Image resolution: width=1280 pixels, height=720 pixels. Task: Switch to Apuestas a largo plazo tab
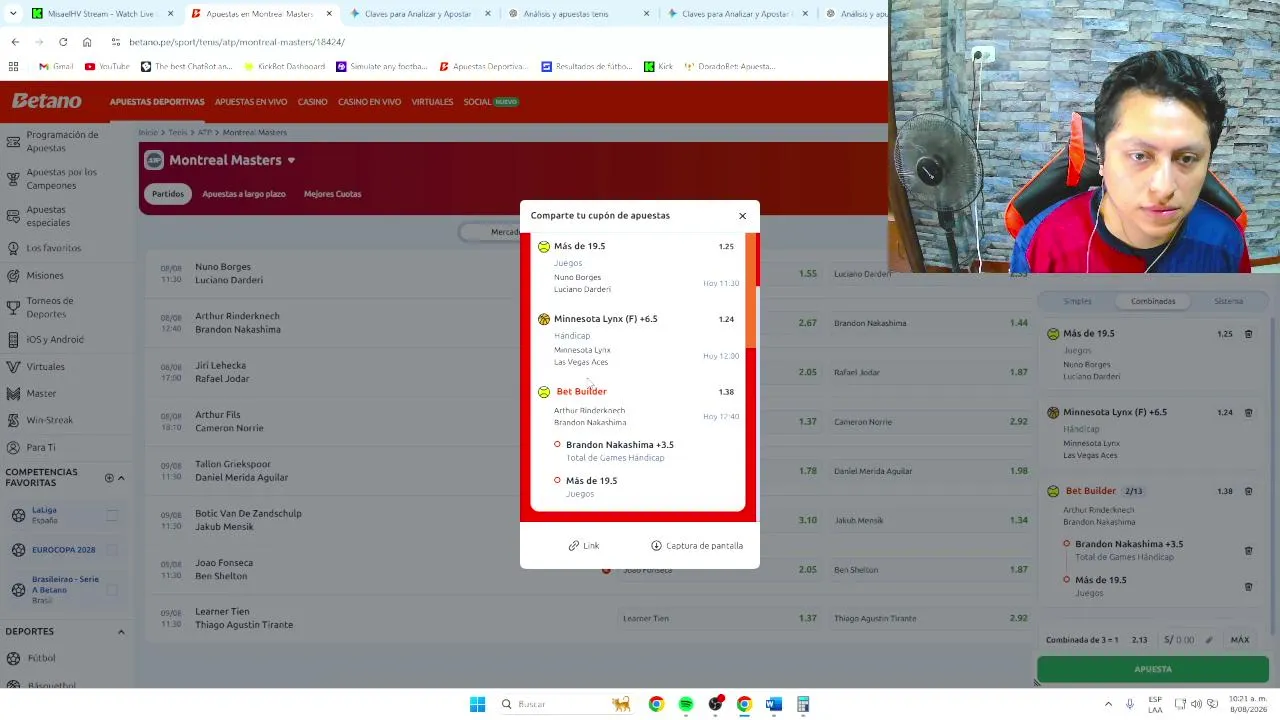[244, 194]
